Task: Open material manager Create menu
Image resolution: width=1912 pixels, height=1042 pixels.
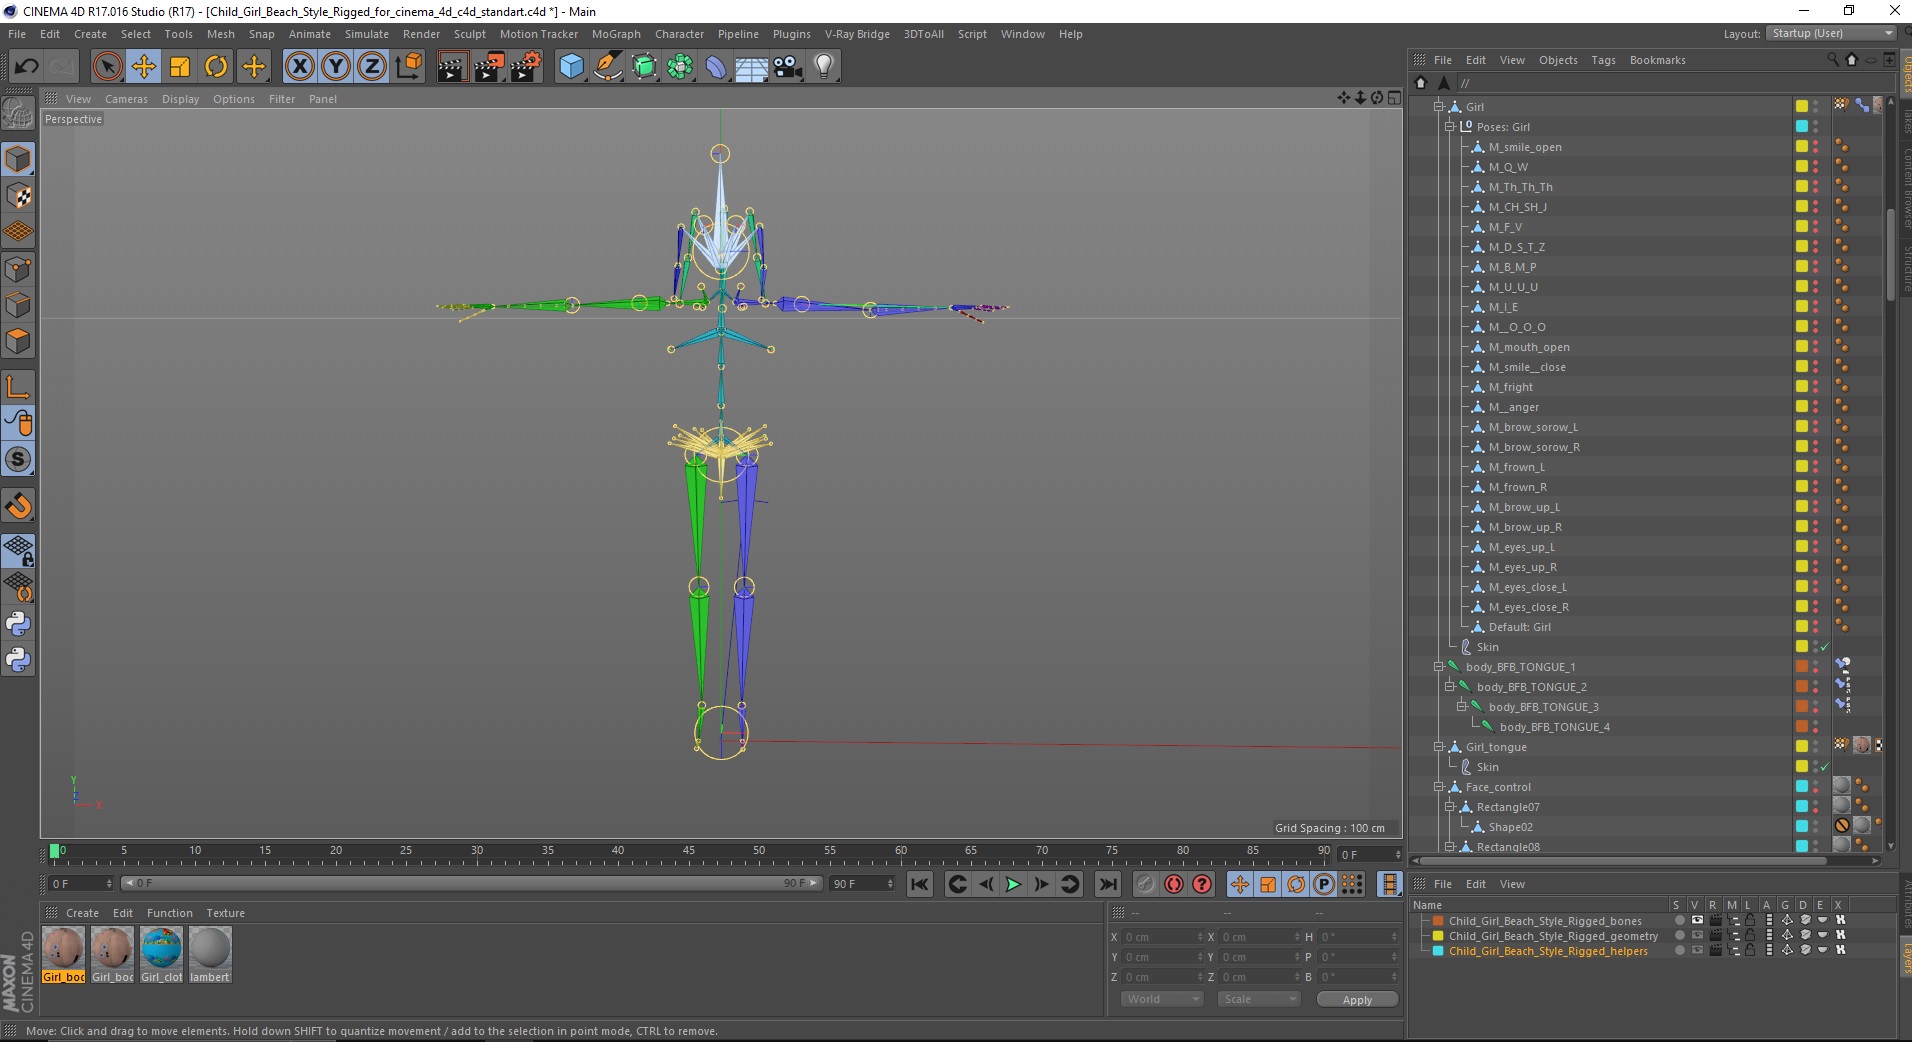Action: [x=82, y=913]
